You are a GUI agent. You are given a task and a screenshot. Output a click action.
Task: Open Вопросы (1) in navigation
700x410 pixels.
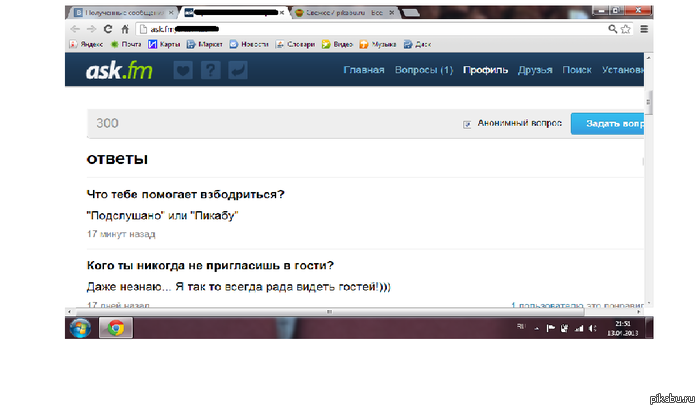click(424, 70)
